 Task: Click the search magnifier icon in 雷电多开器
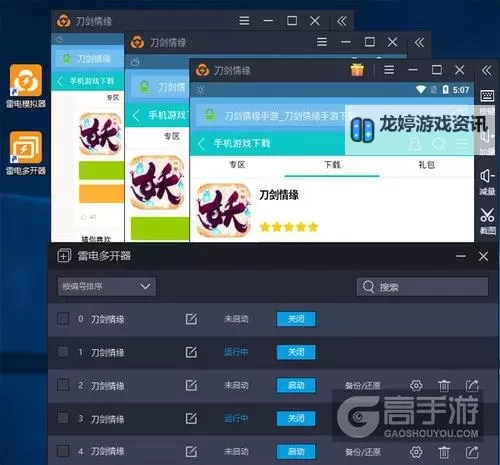pos(368,287)
